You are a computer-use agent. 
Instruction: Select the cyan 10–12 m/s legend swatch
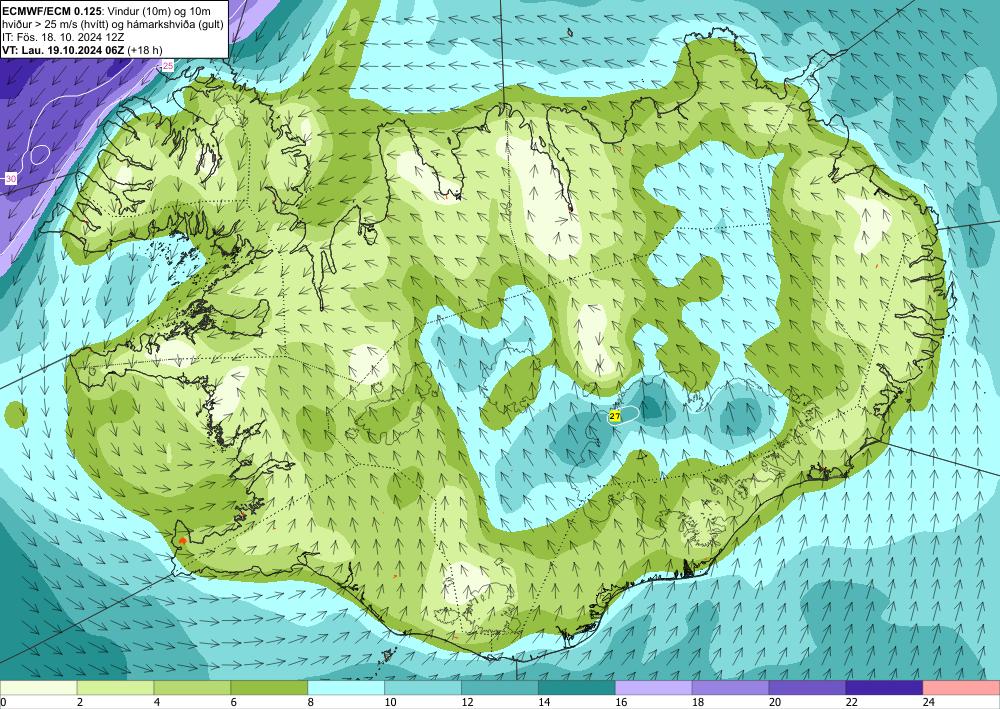tap(423, 688)
